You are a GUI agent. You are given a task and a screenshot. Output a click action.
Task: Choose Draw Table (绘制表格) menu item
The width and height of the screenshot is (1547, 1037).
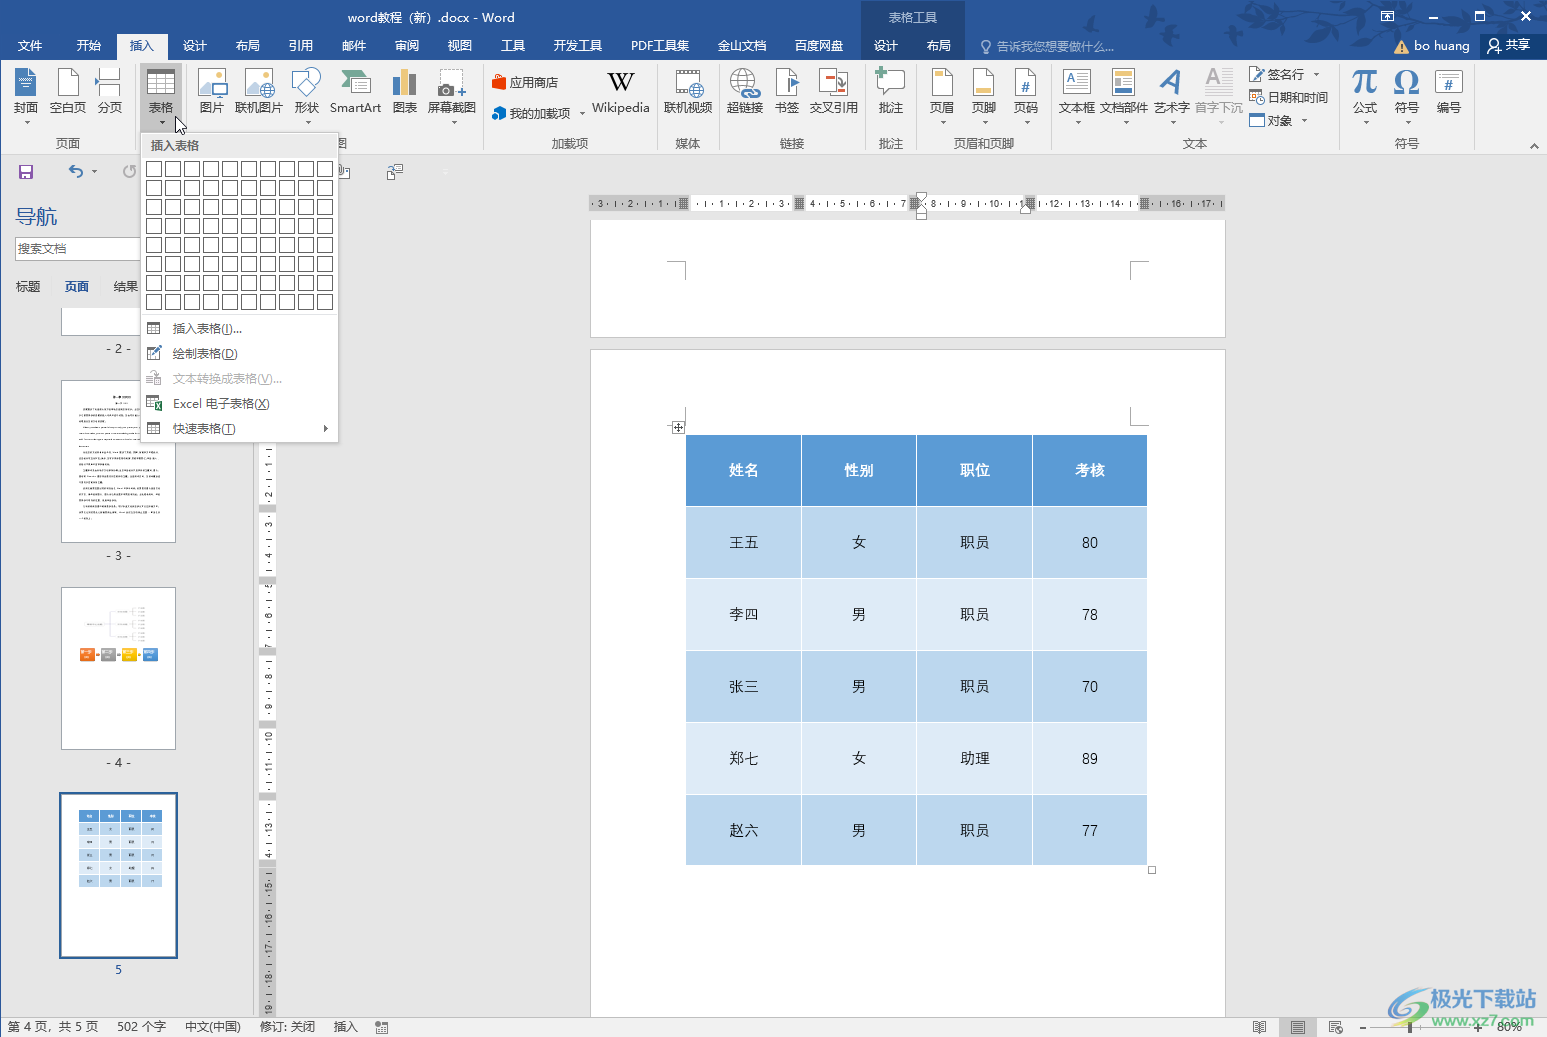pyautogui.click(x=239, y=354)
